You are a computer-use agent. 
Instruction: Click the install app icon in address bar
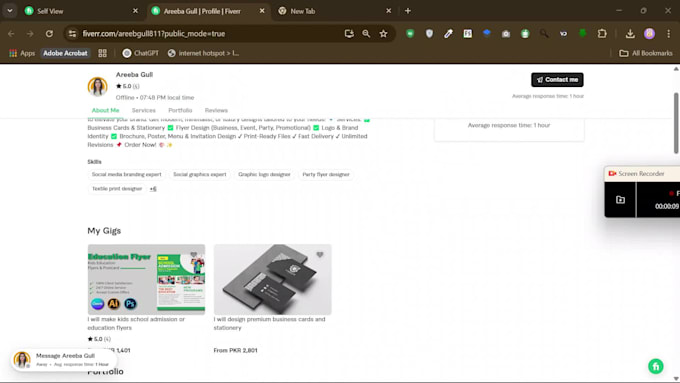(349, 34)
